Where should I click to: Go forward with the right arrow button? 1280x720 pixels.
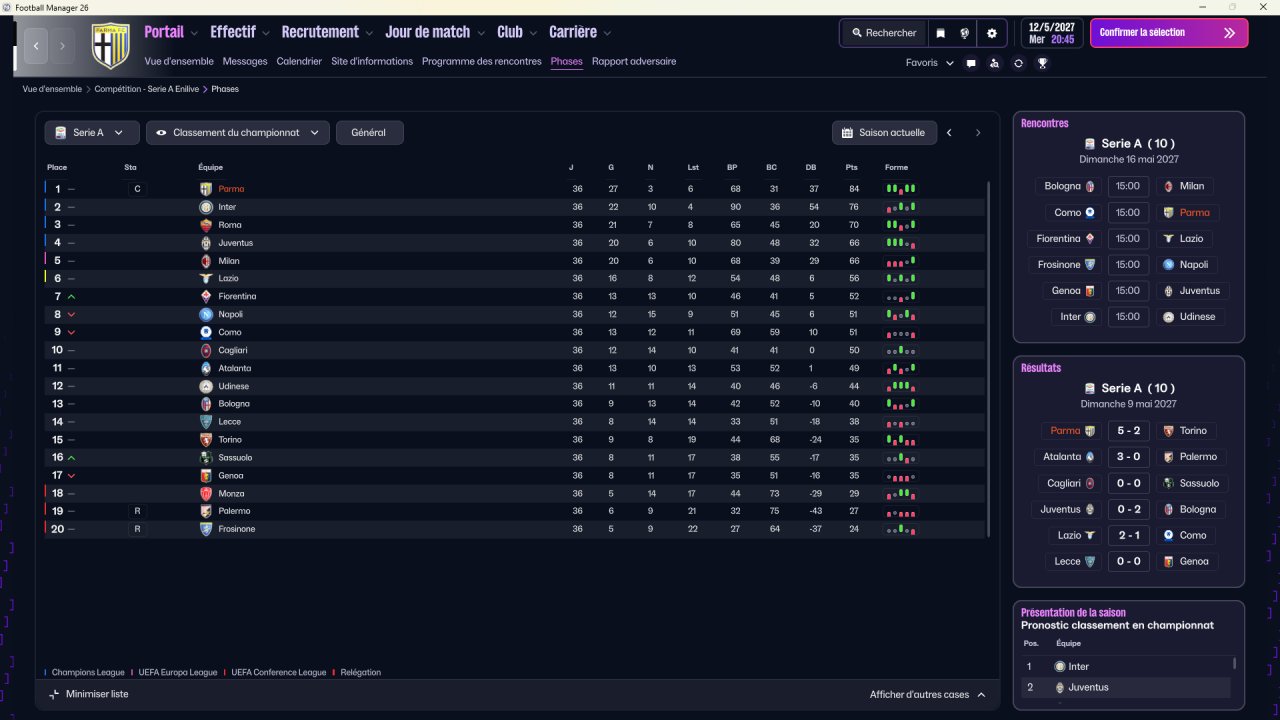62,46
